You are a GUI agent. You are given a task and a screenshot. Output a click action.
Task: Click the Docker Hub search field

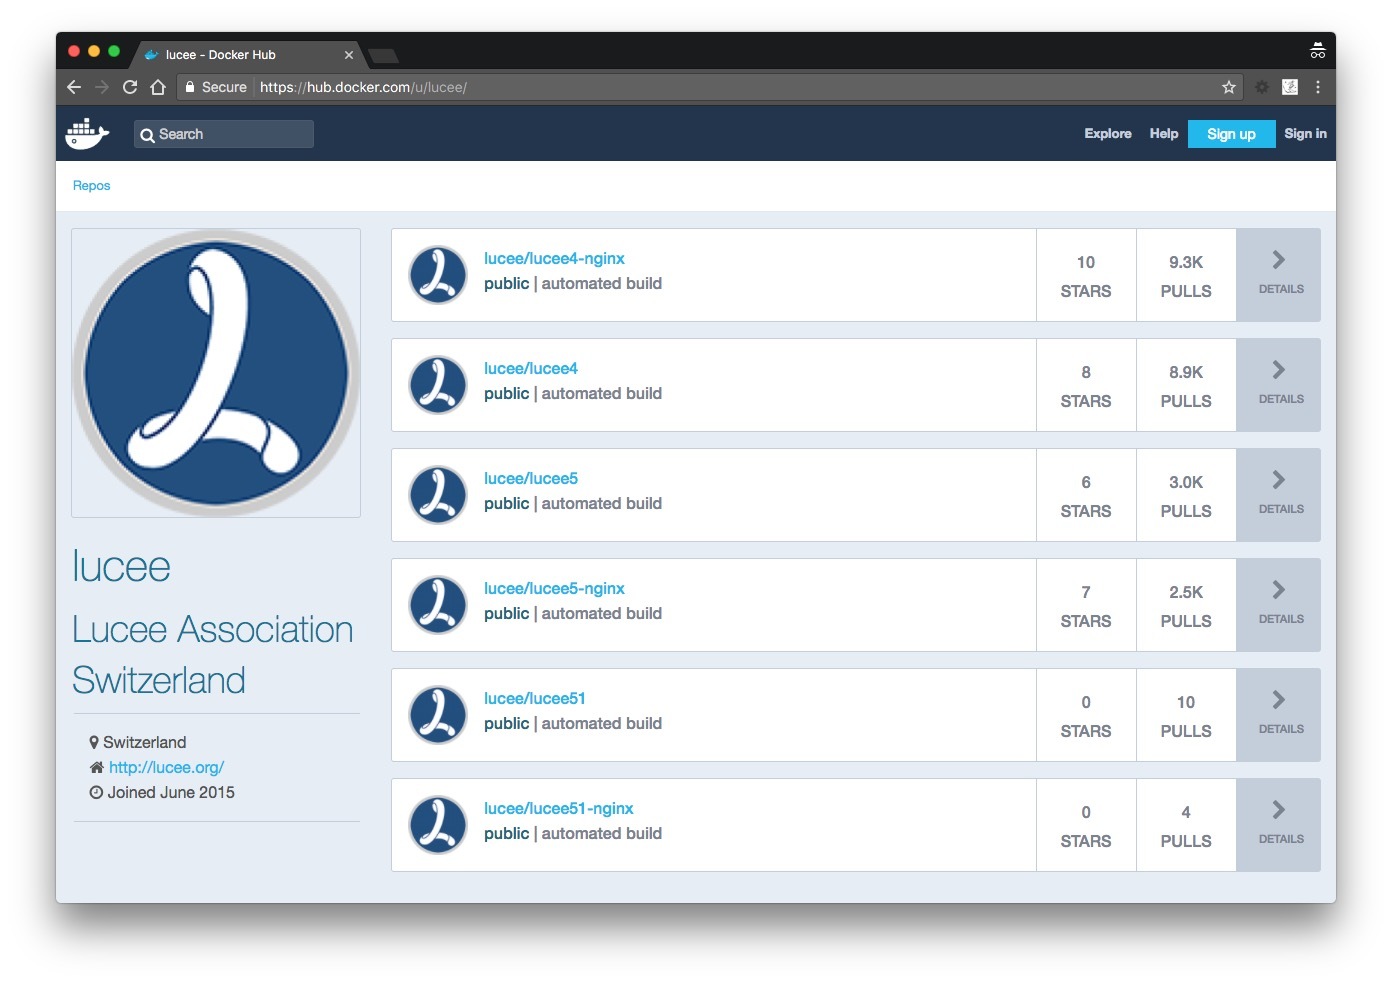click(224, 134)
